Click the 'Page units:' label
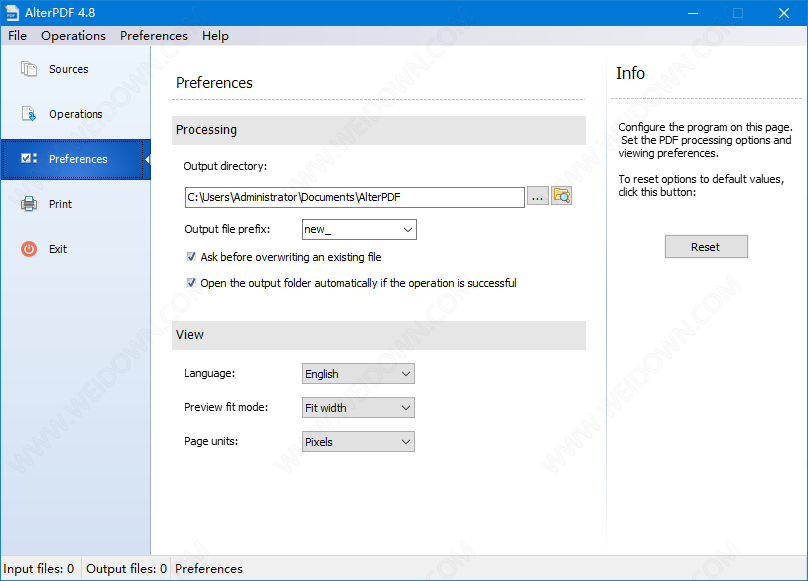Image resolution: width=808 pixels, height=581 pixels. (211, 441)
